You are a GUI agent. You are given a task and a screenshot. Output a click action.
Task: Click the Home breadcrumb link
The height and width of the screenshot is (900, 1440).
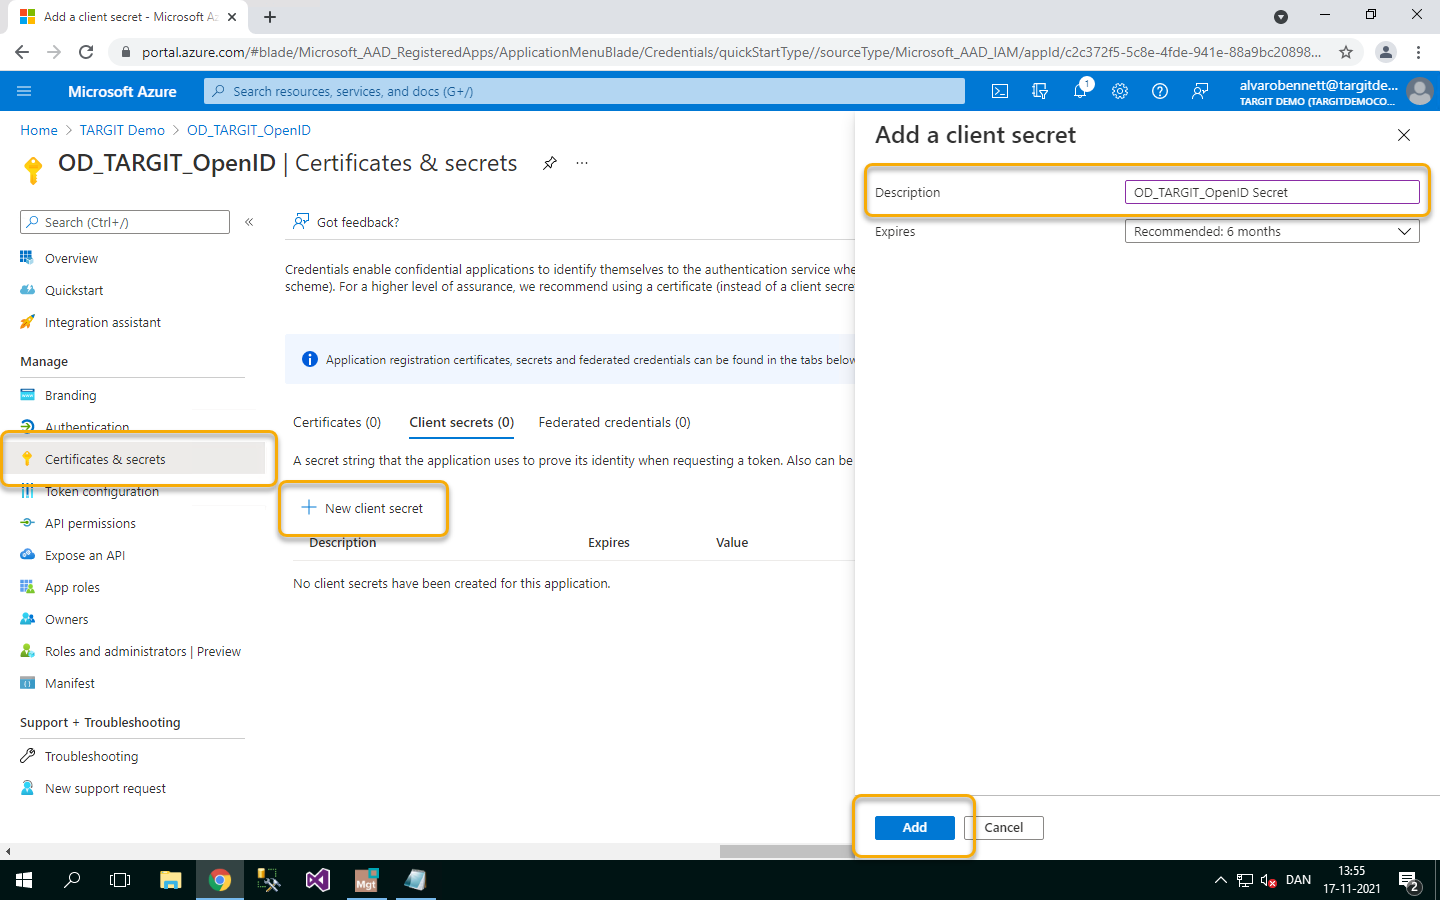coord(39,130)
